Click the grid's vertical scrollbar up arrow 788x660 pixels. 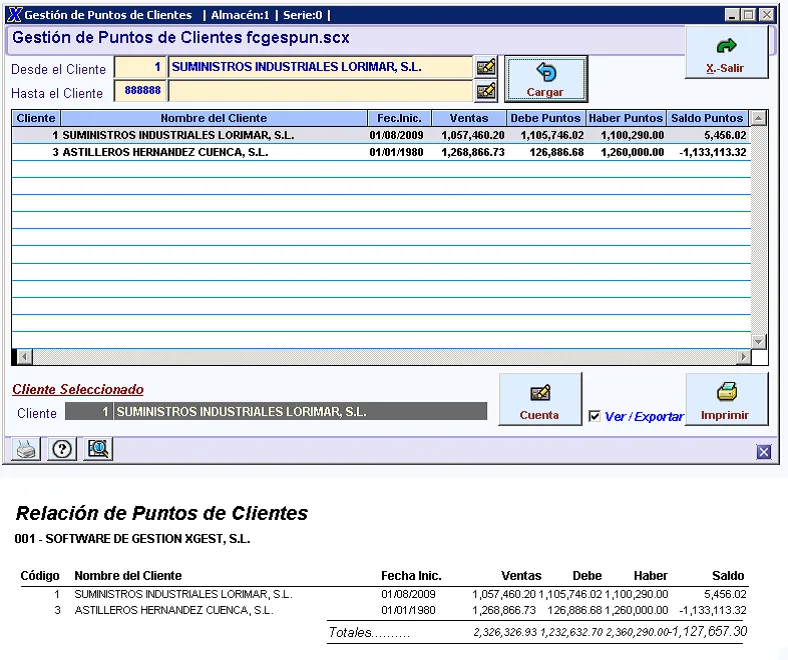click(758, 119)
